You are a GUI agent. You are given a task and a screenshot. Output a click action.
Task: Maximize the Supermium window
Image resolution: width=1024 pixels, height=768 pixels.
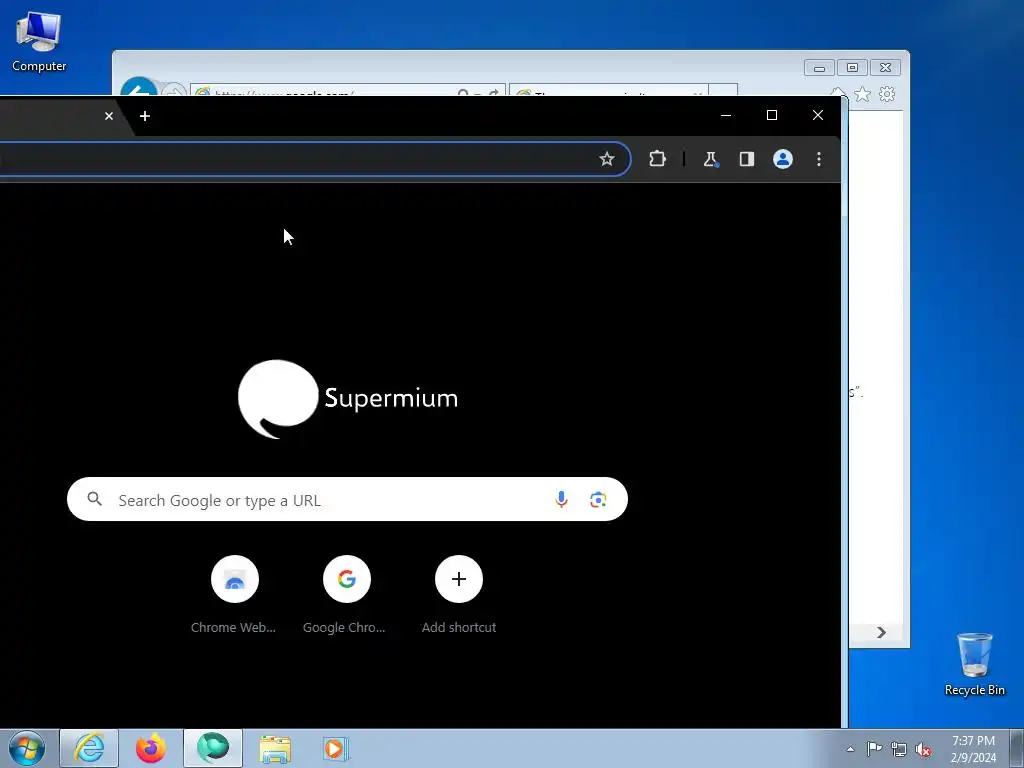click(x=771, y=116)
